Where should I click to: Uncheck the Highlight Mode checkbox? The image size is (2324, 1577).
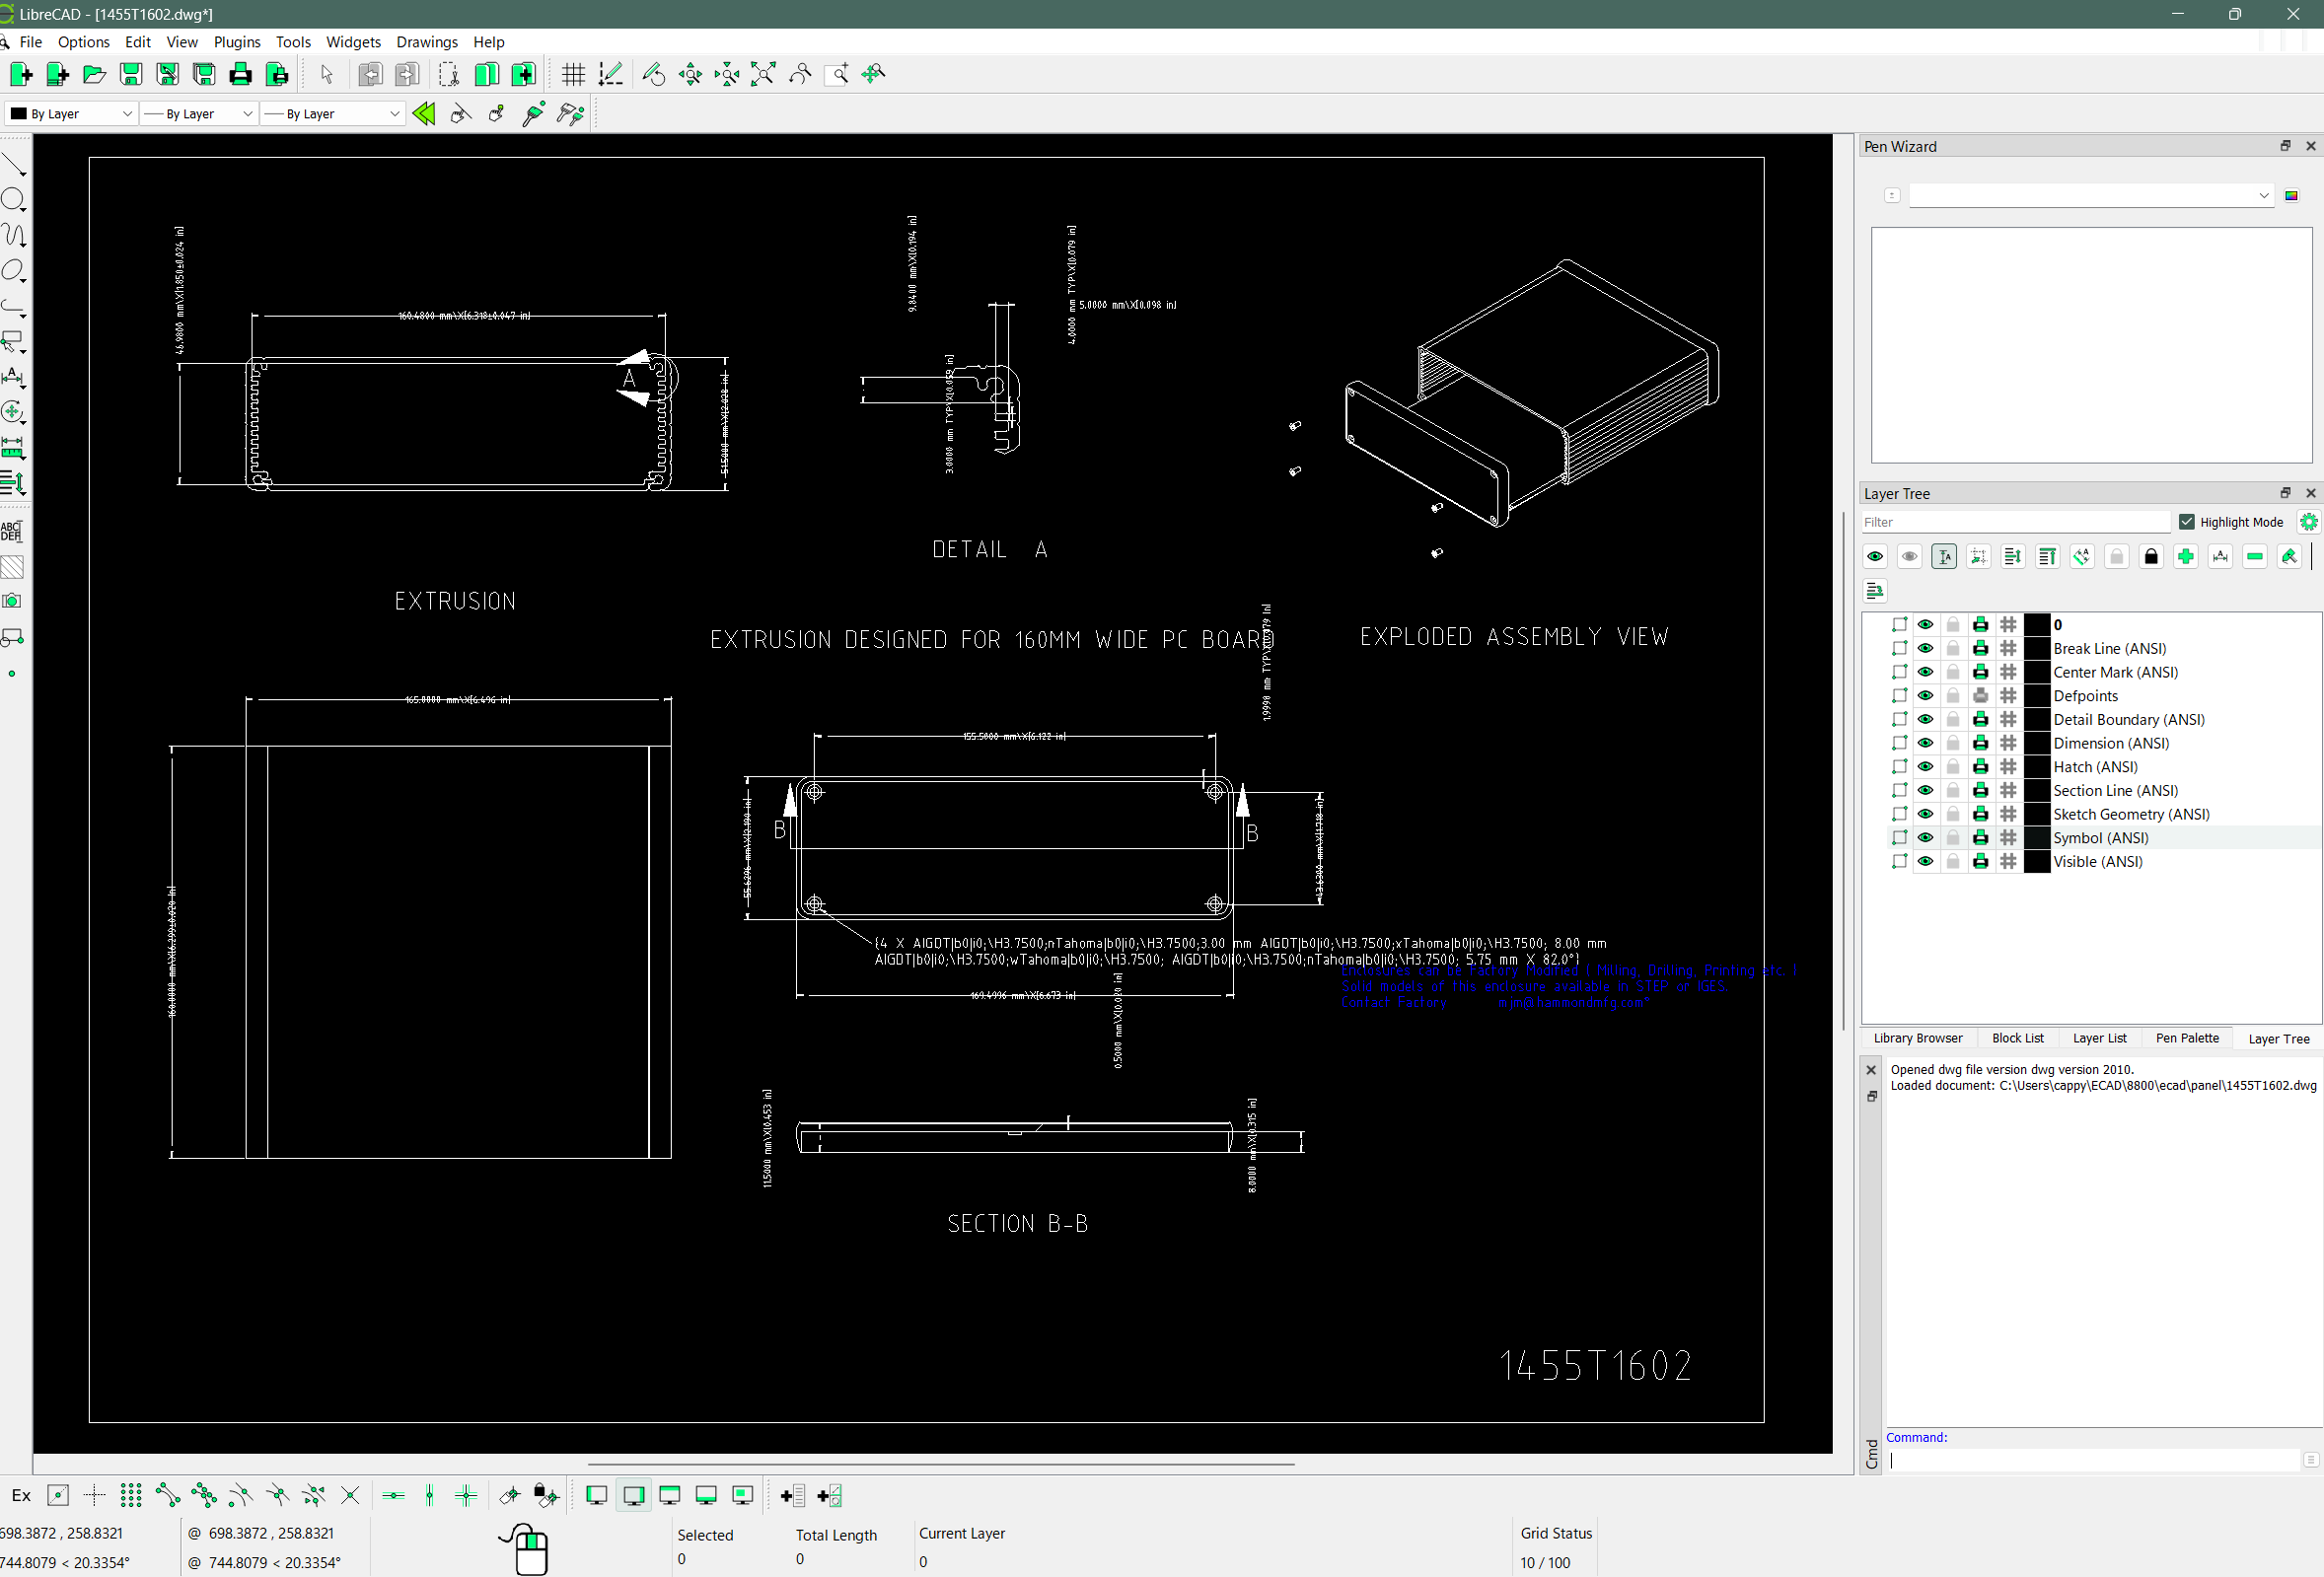(x=2187, y=522)
